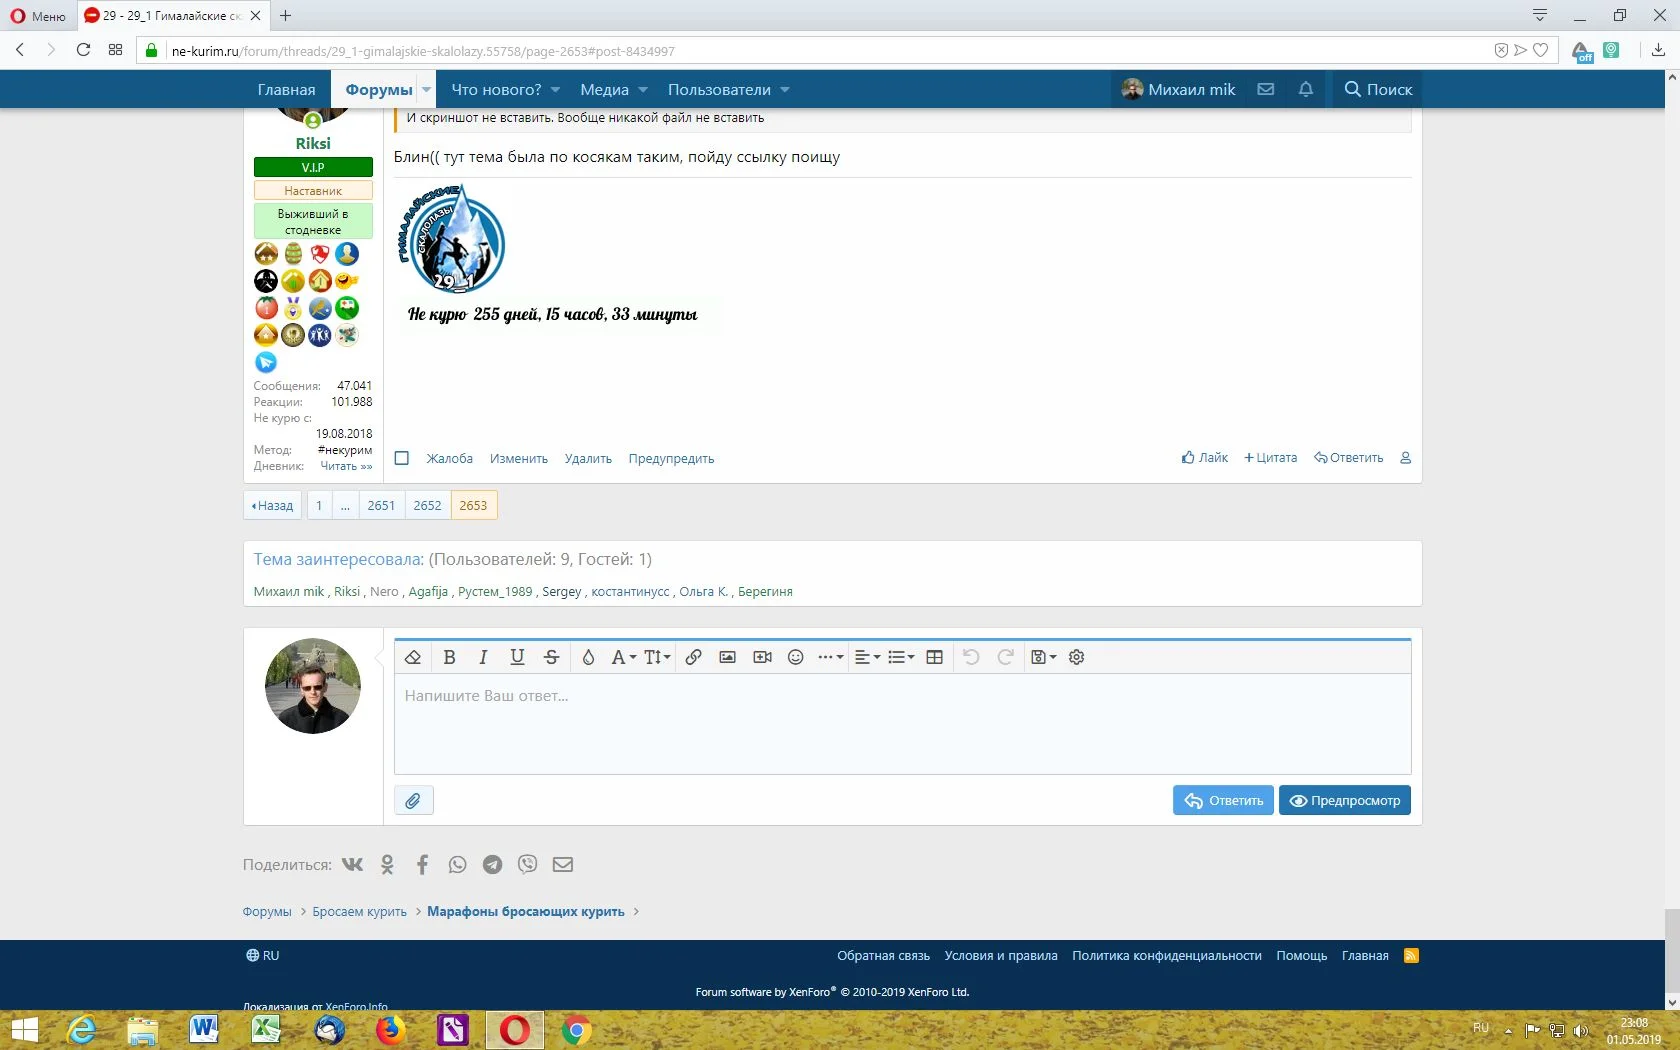Open the alerts bell icon
The width and height of the screenshot is (1680, 1050).
1305,89
